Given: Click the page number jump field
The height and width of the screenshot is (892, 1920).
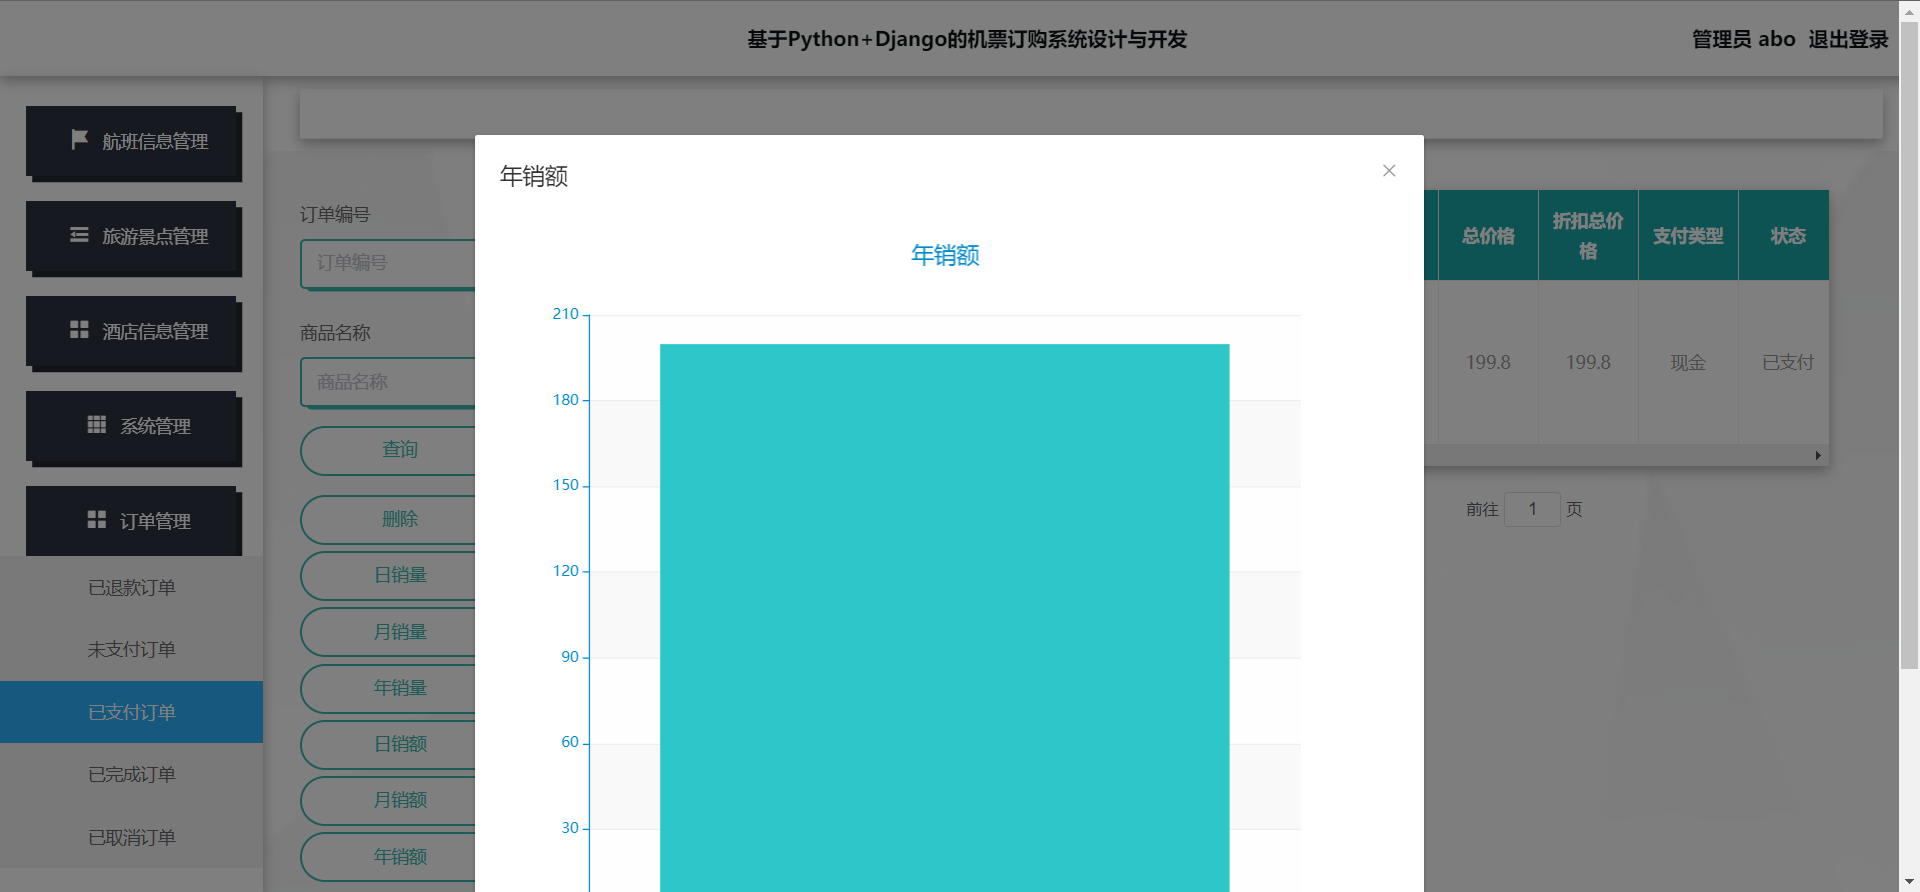Looking at the screenshot, I should [x=1532, y=509].
